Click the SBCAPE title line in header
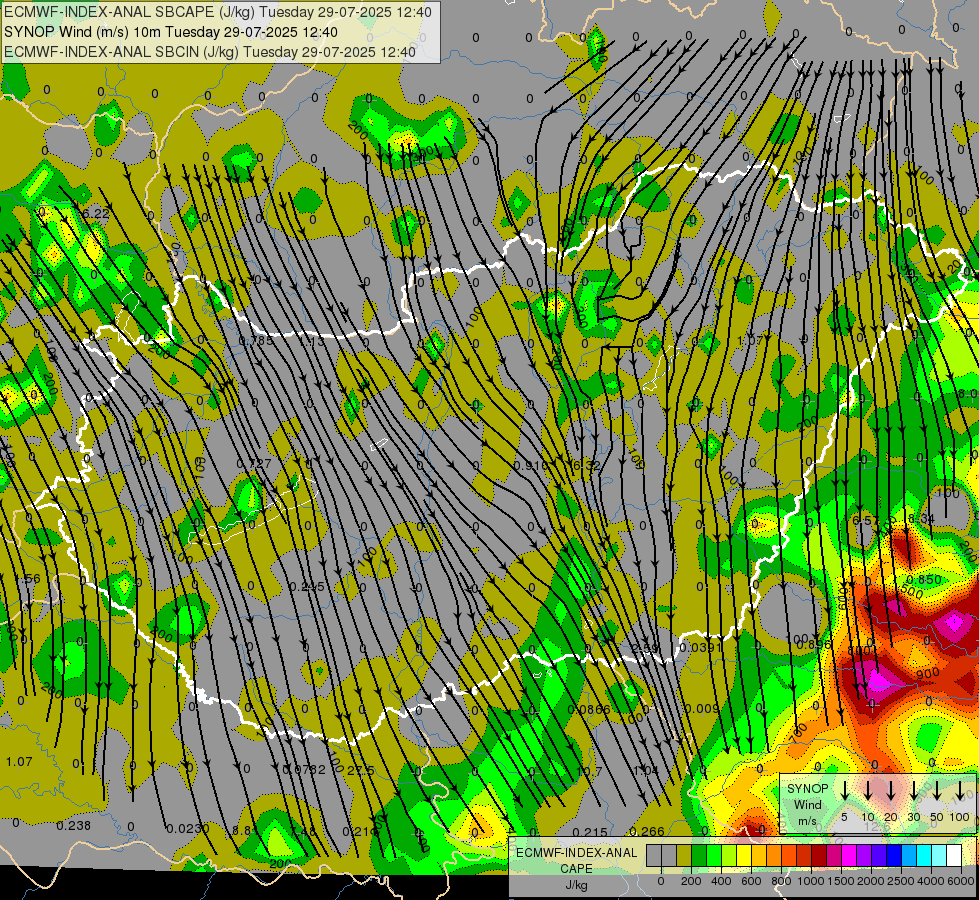The height and width of the screenshot is (900, 979). 218,12
